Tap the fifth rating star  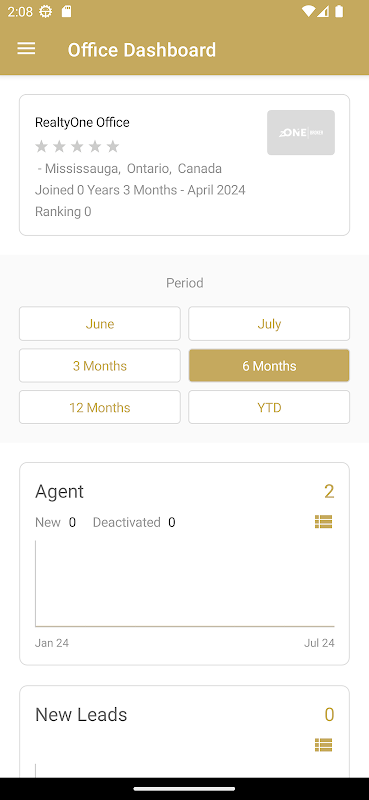coord(113,147)
